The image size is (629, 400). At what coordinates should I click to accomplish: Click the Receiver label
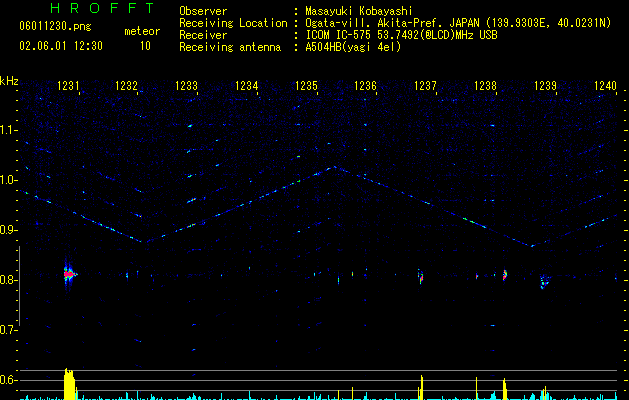pyautogui.click(x=203, y=35)
